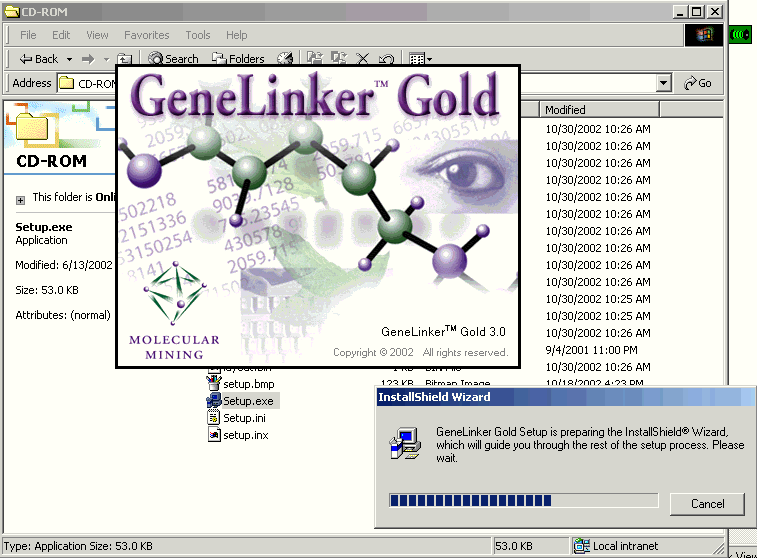Click the Windows flag throbber icon
This screenshot has width=757, height=558.
point(704,35)
